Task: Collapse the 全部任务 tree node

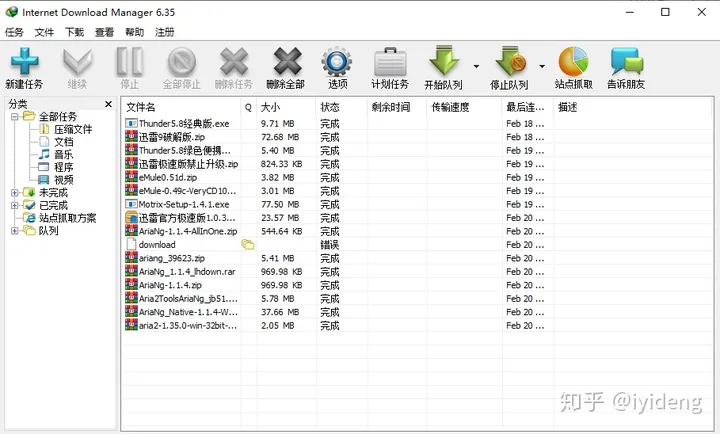Action: [x=15, y=117]
